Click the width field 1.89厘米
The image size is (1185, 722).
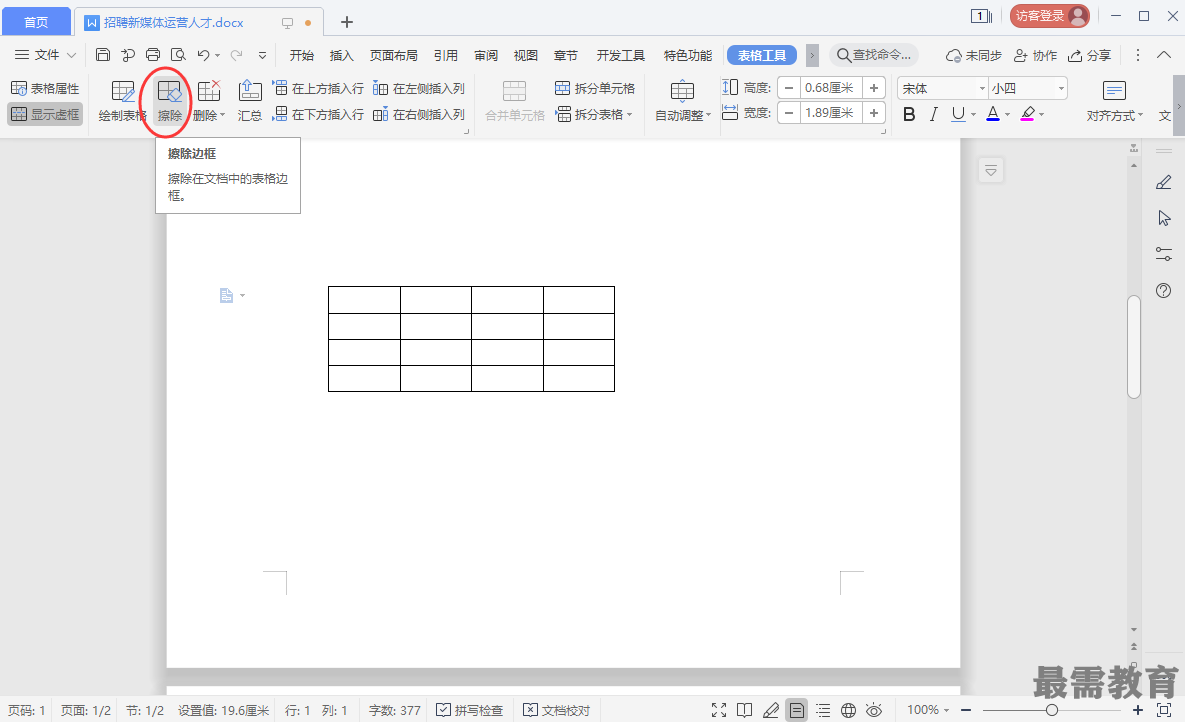click(x=831, y=113)
